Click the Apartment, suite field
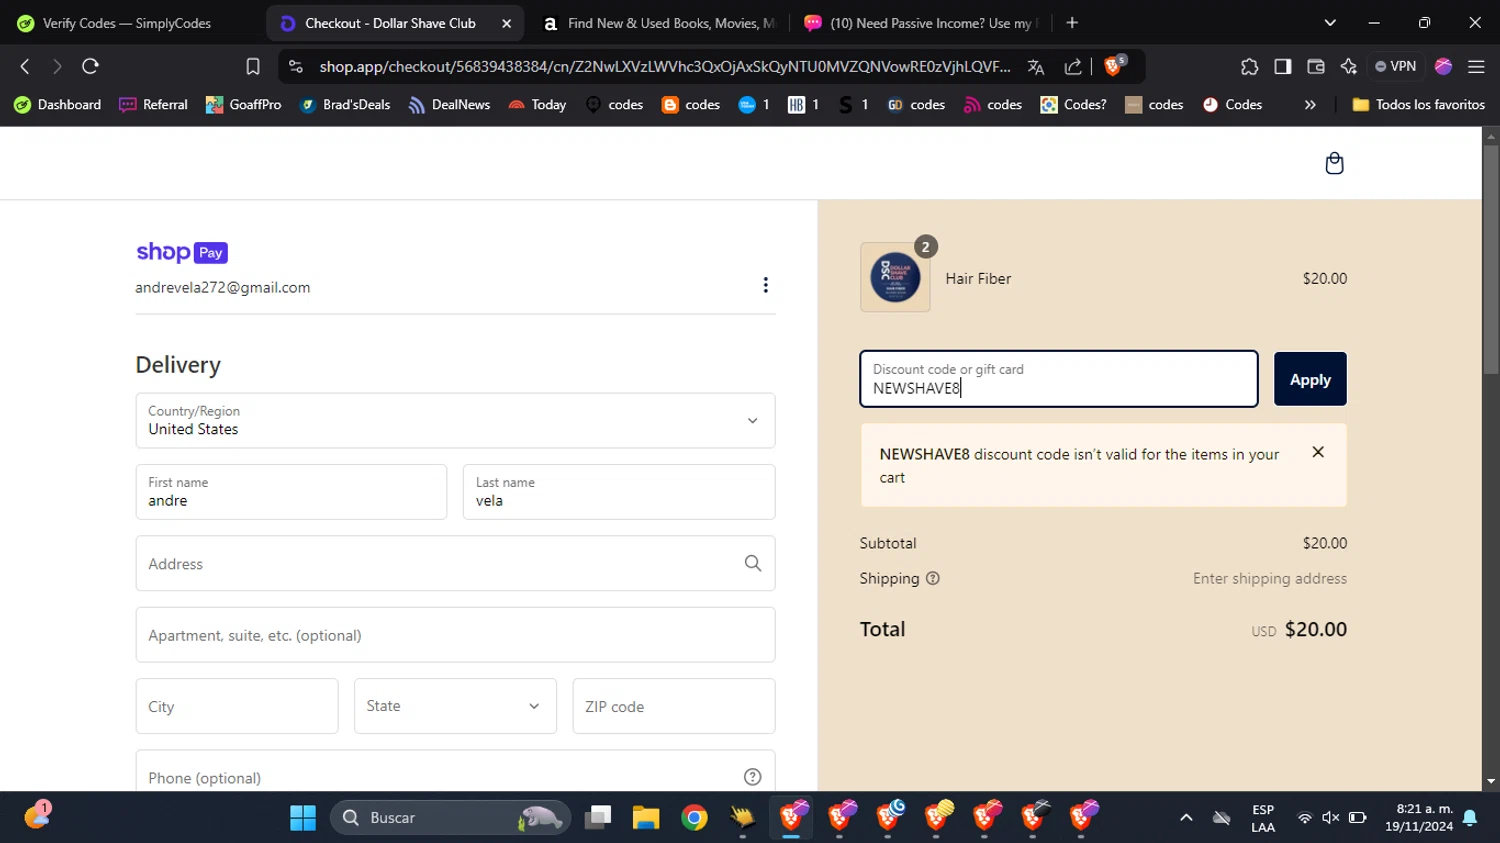1500x843 pixels. coord(455,635)
